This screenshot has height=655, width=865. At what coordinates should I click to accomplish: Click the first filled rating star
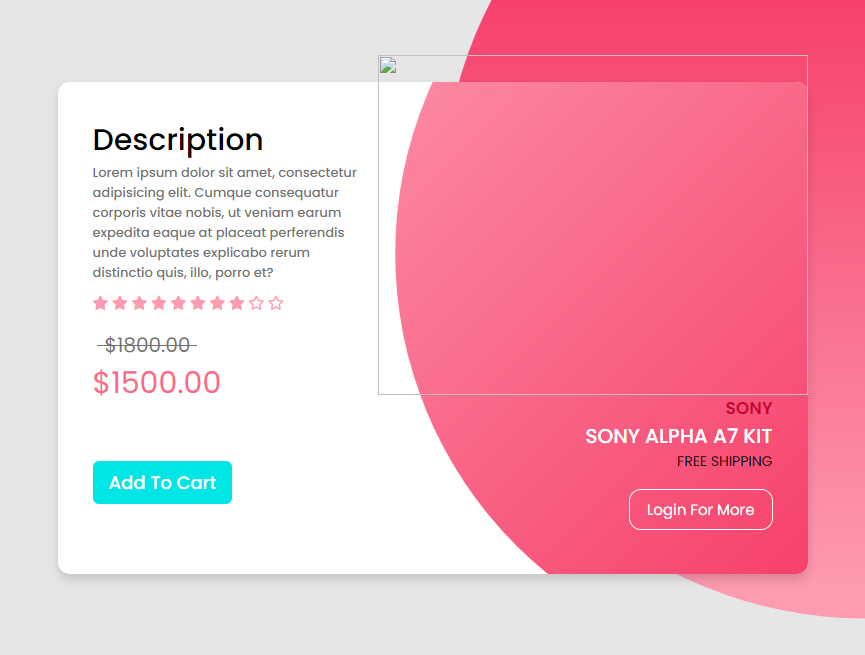coord(100,303)
